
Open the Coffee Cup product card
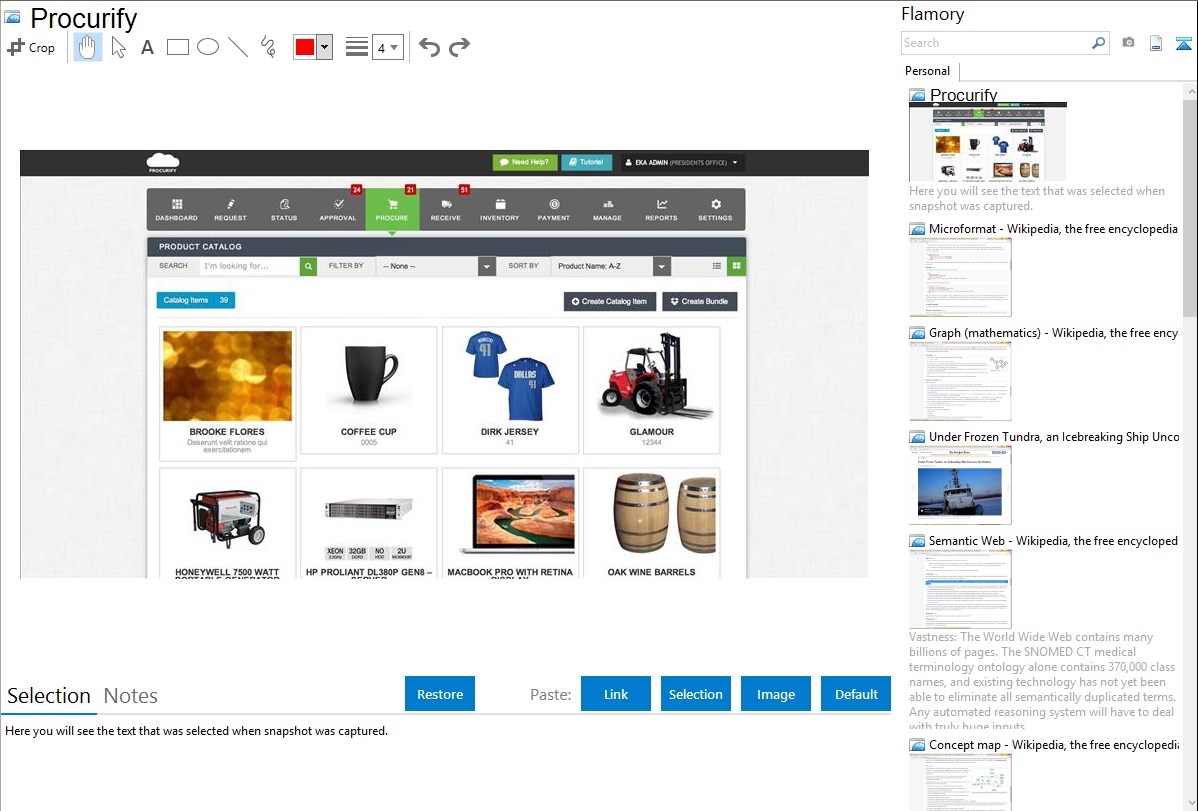(369, 390)
